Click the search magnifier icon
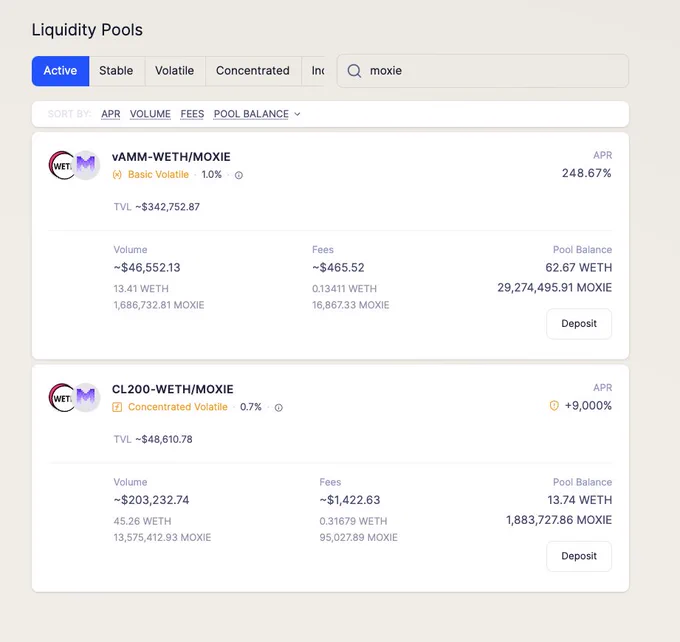The image size is (680, 642). click(354, 71)
